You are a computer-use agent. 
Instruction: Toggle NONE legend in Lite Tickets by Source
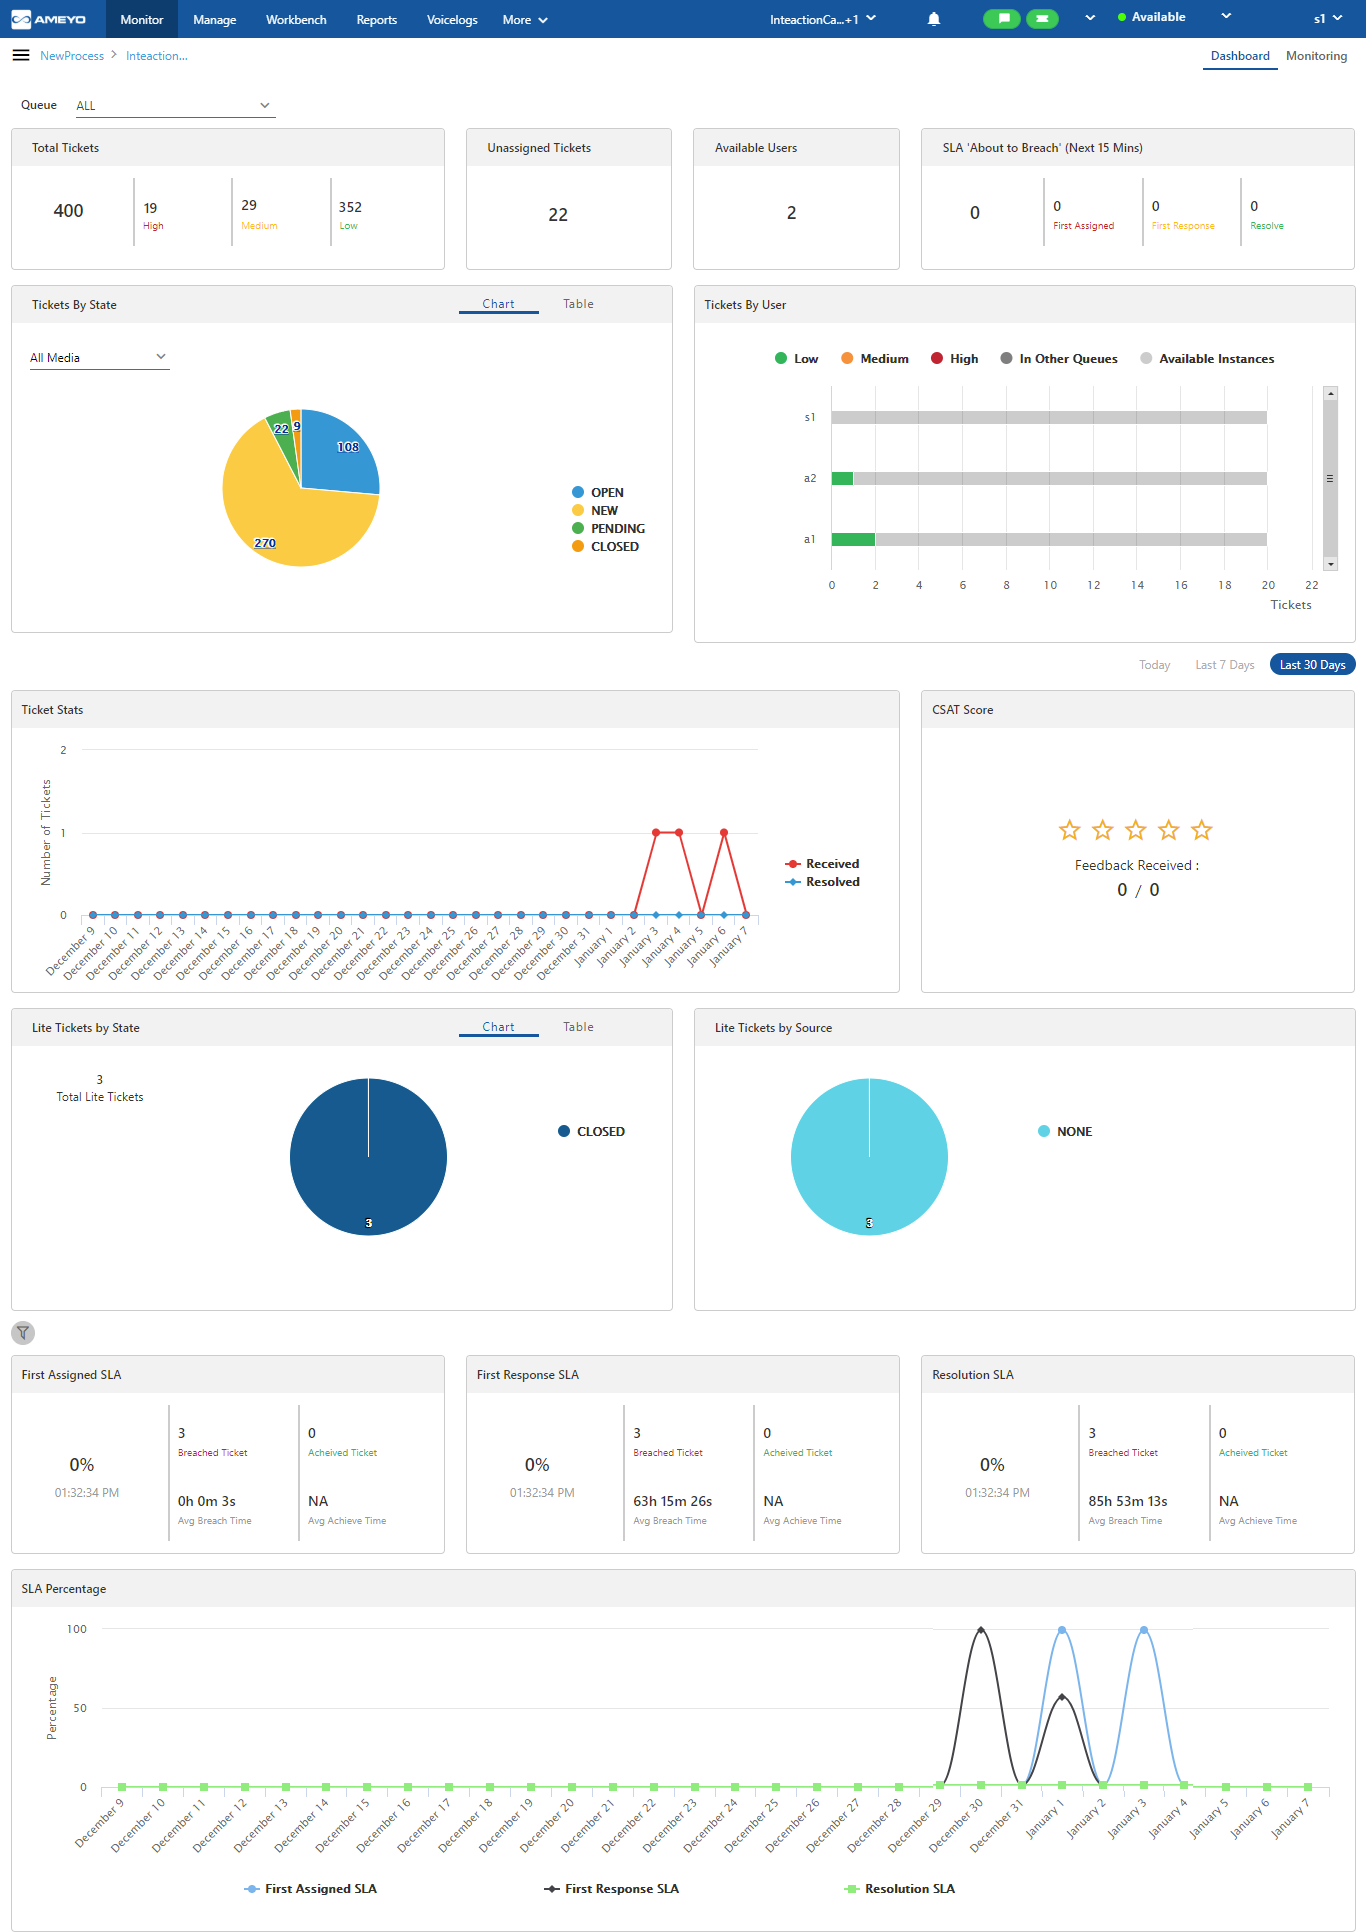[1065, 1132]
